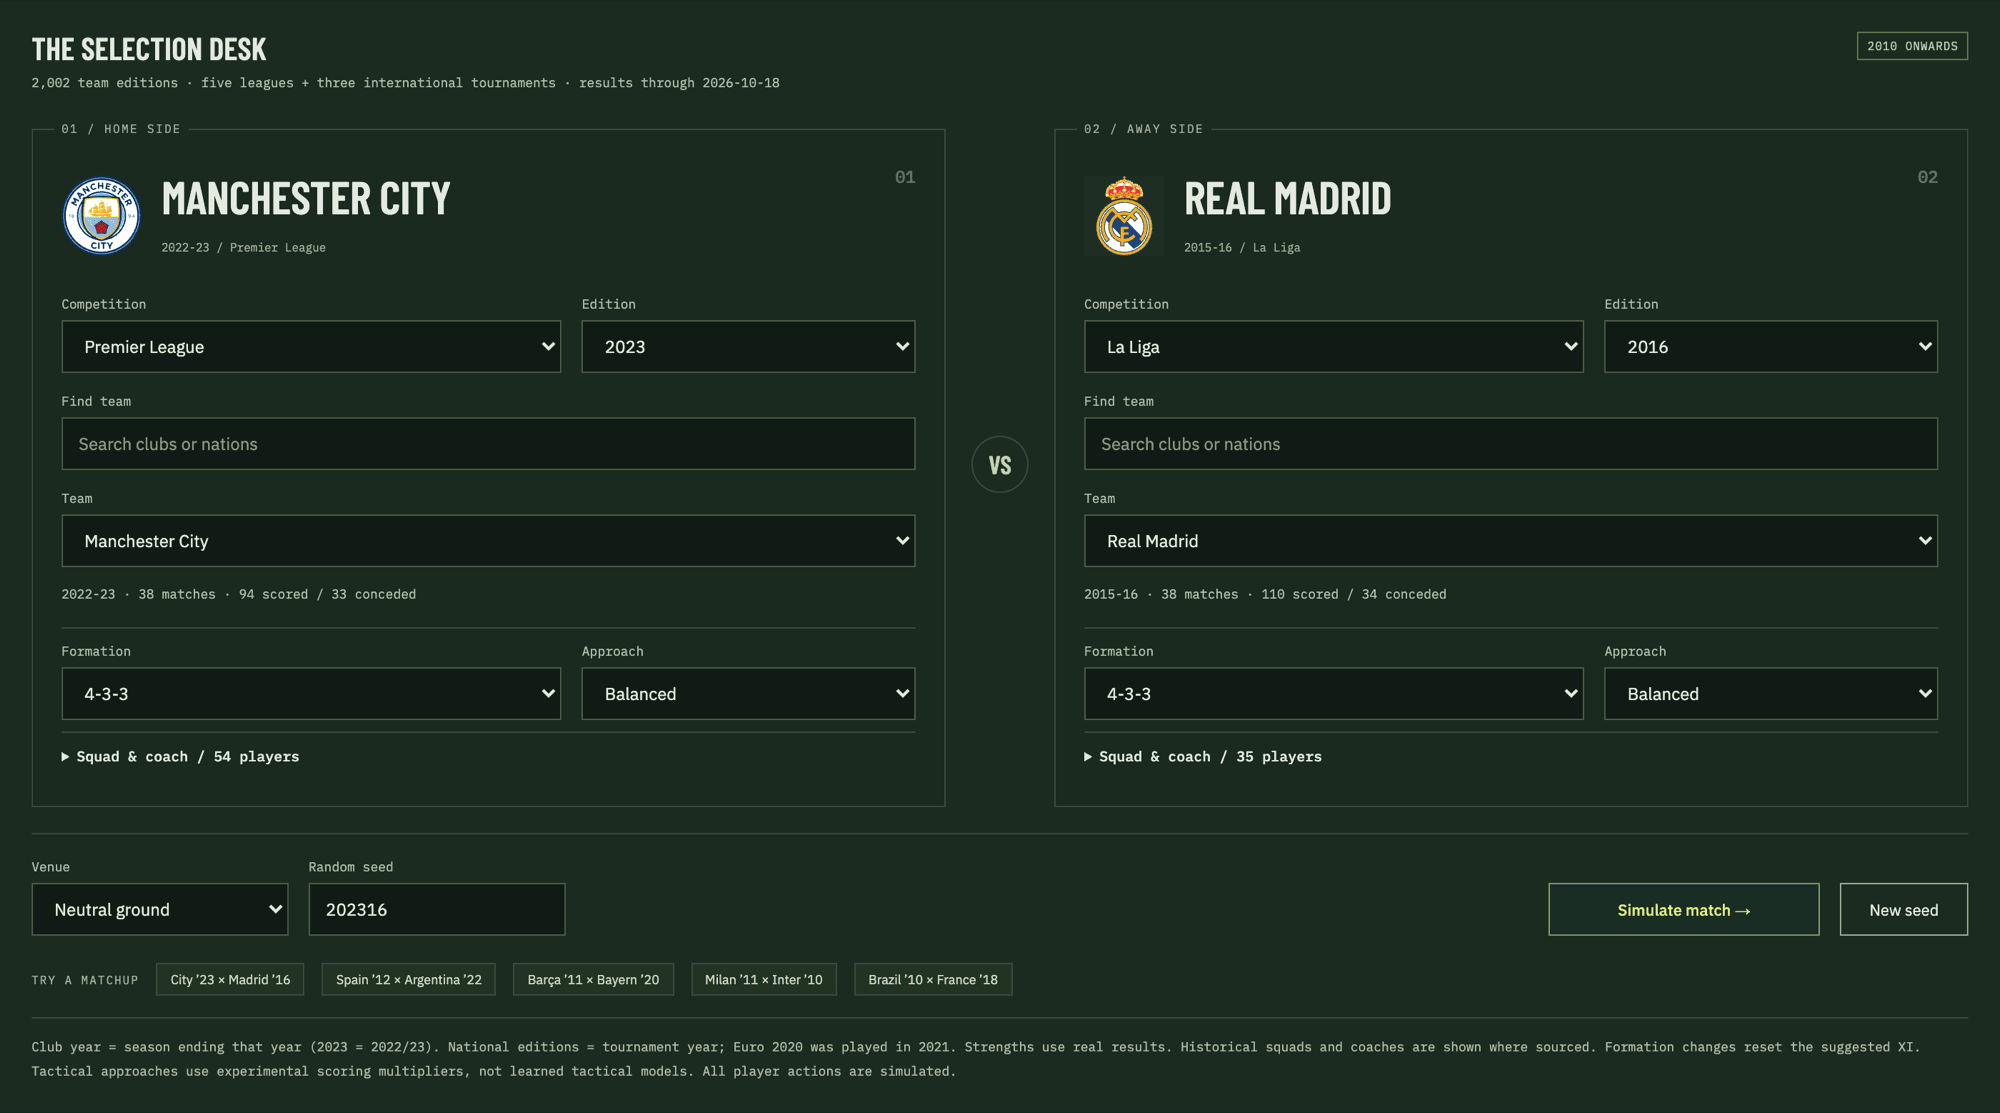Click the VS badge between sides
Viewport: 2000px width, 1113px height.
[1000, 464]
